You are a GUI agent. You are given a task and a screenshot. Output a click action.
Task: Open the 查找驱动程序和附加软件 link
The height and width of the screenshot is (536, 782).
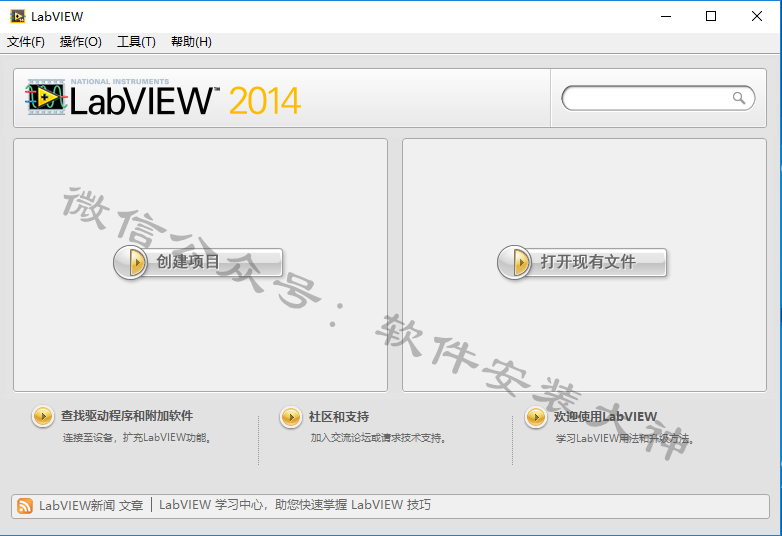[127, 416]
